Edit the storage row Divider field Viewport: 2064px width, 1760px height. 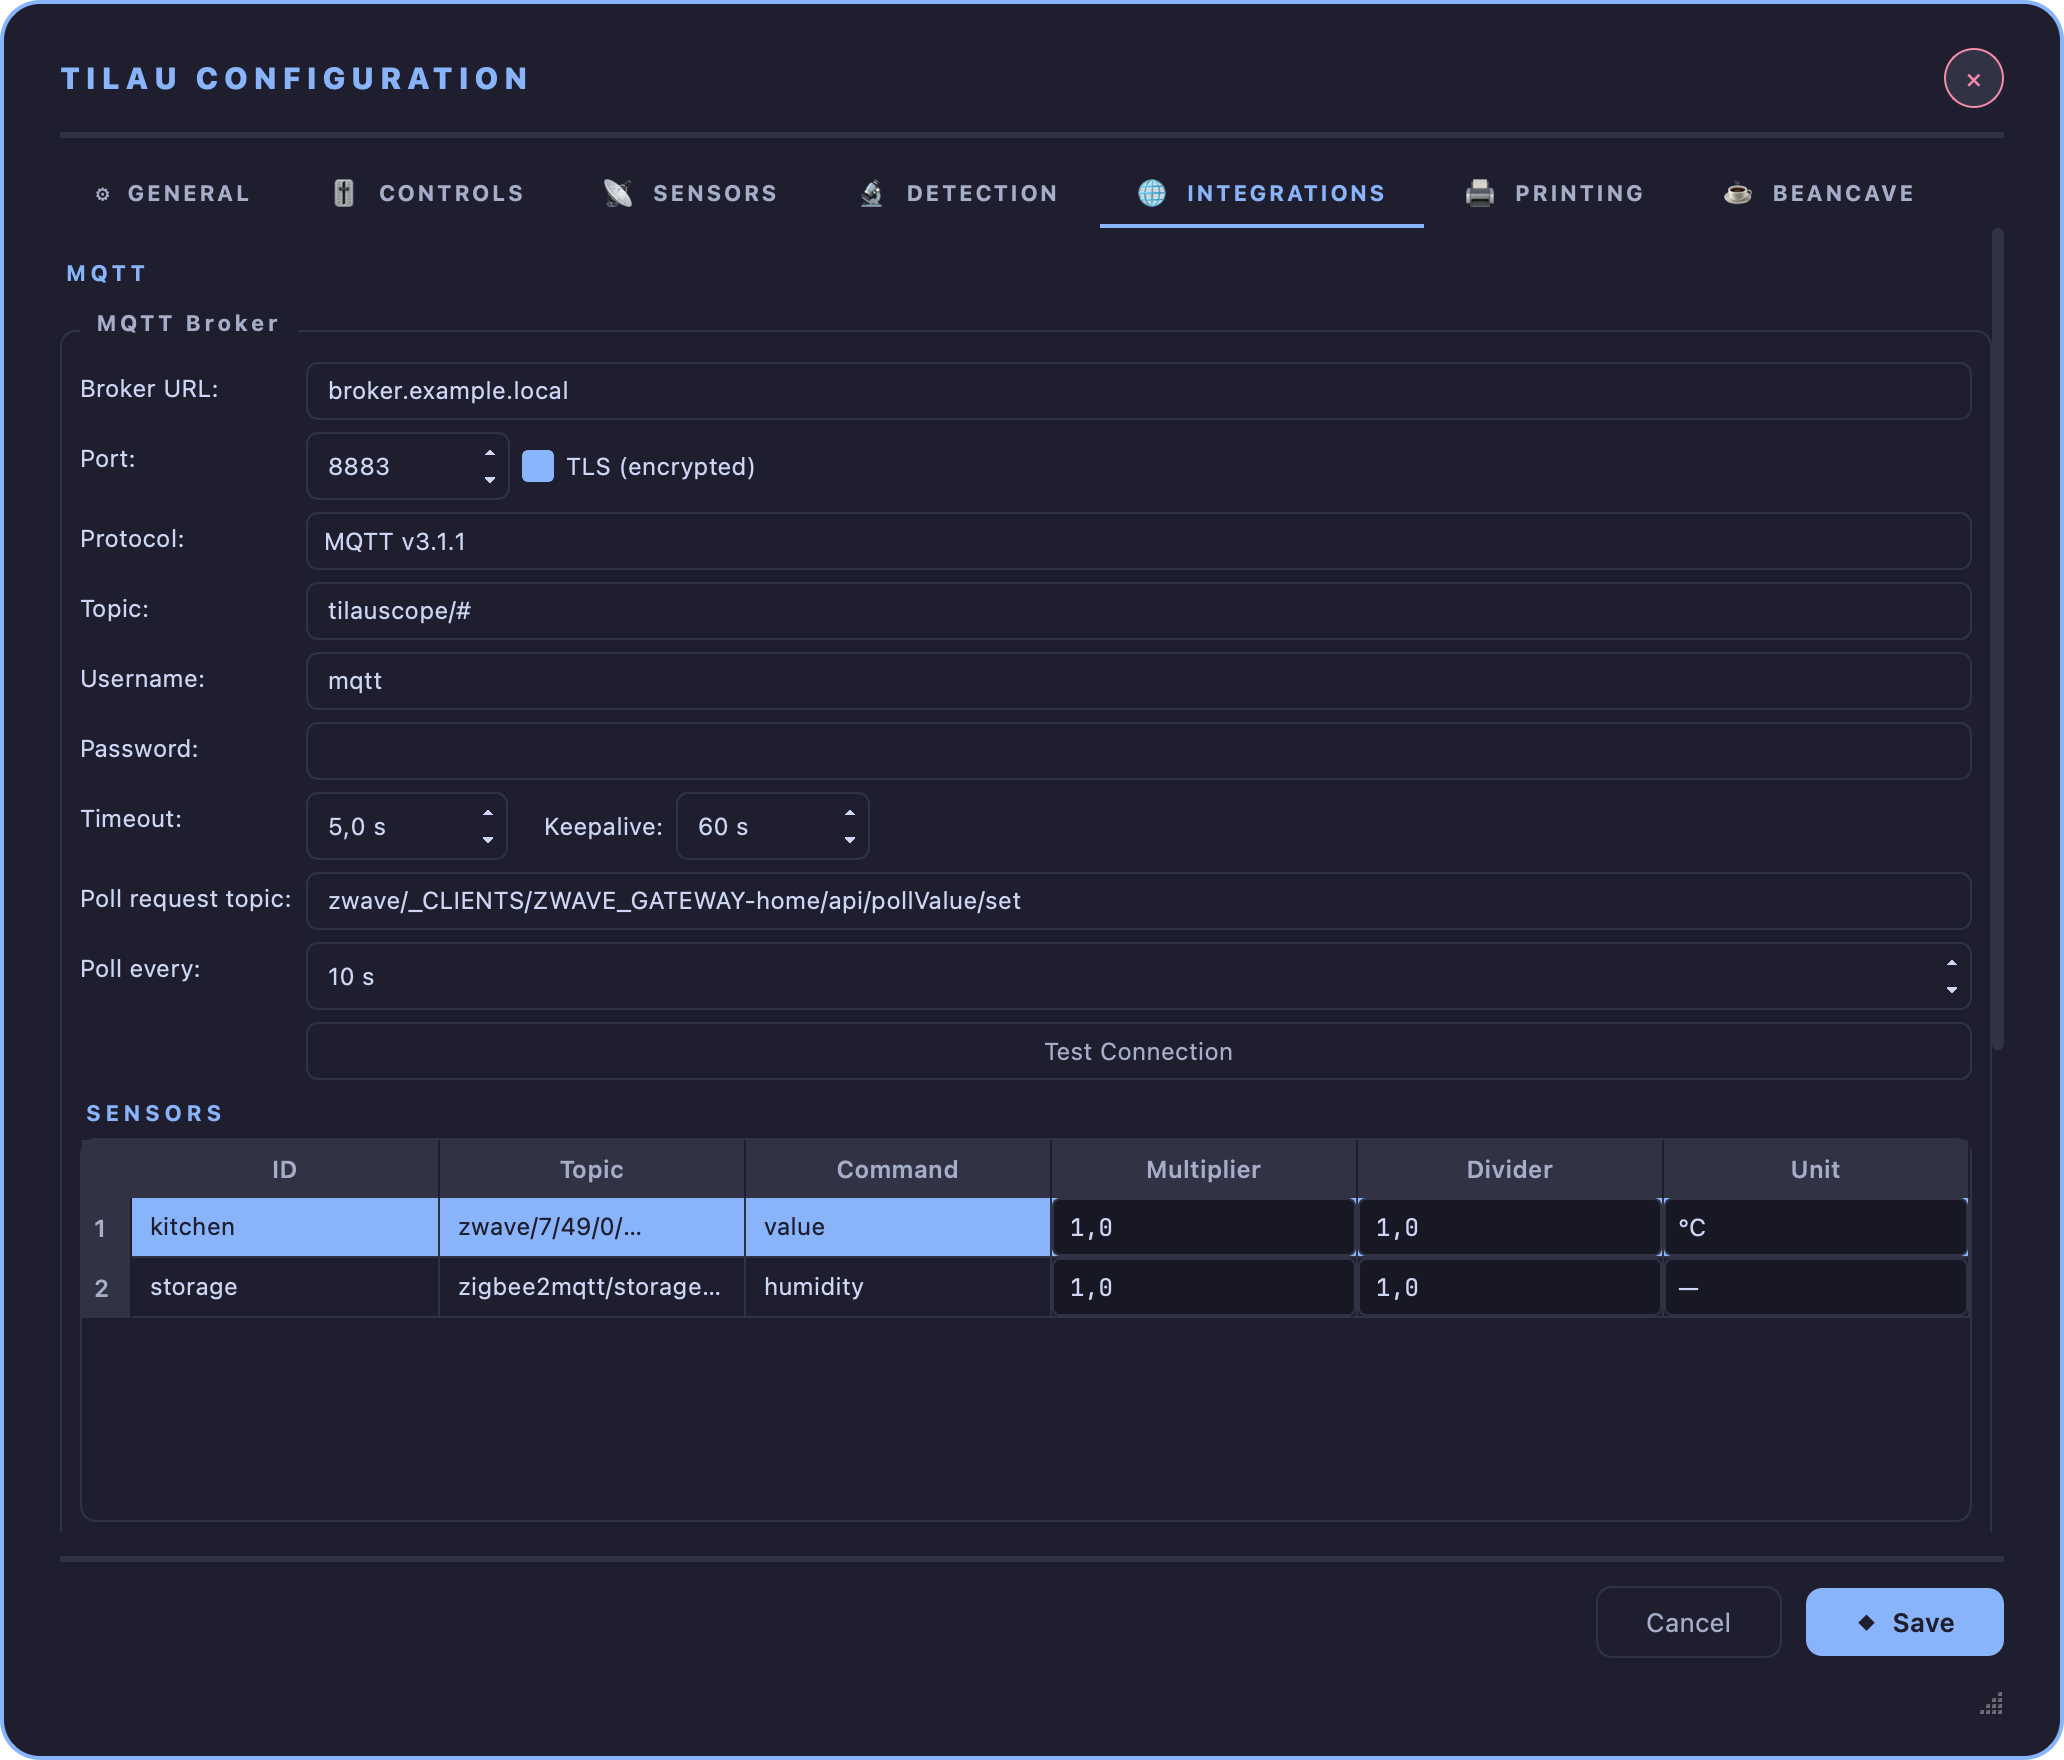(1510, 1287)
